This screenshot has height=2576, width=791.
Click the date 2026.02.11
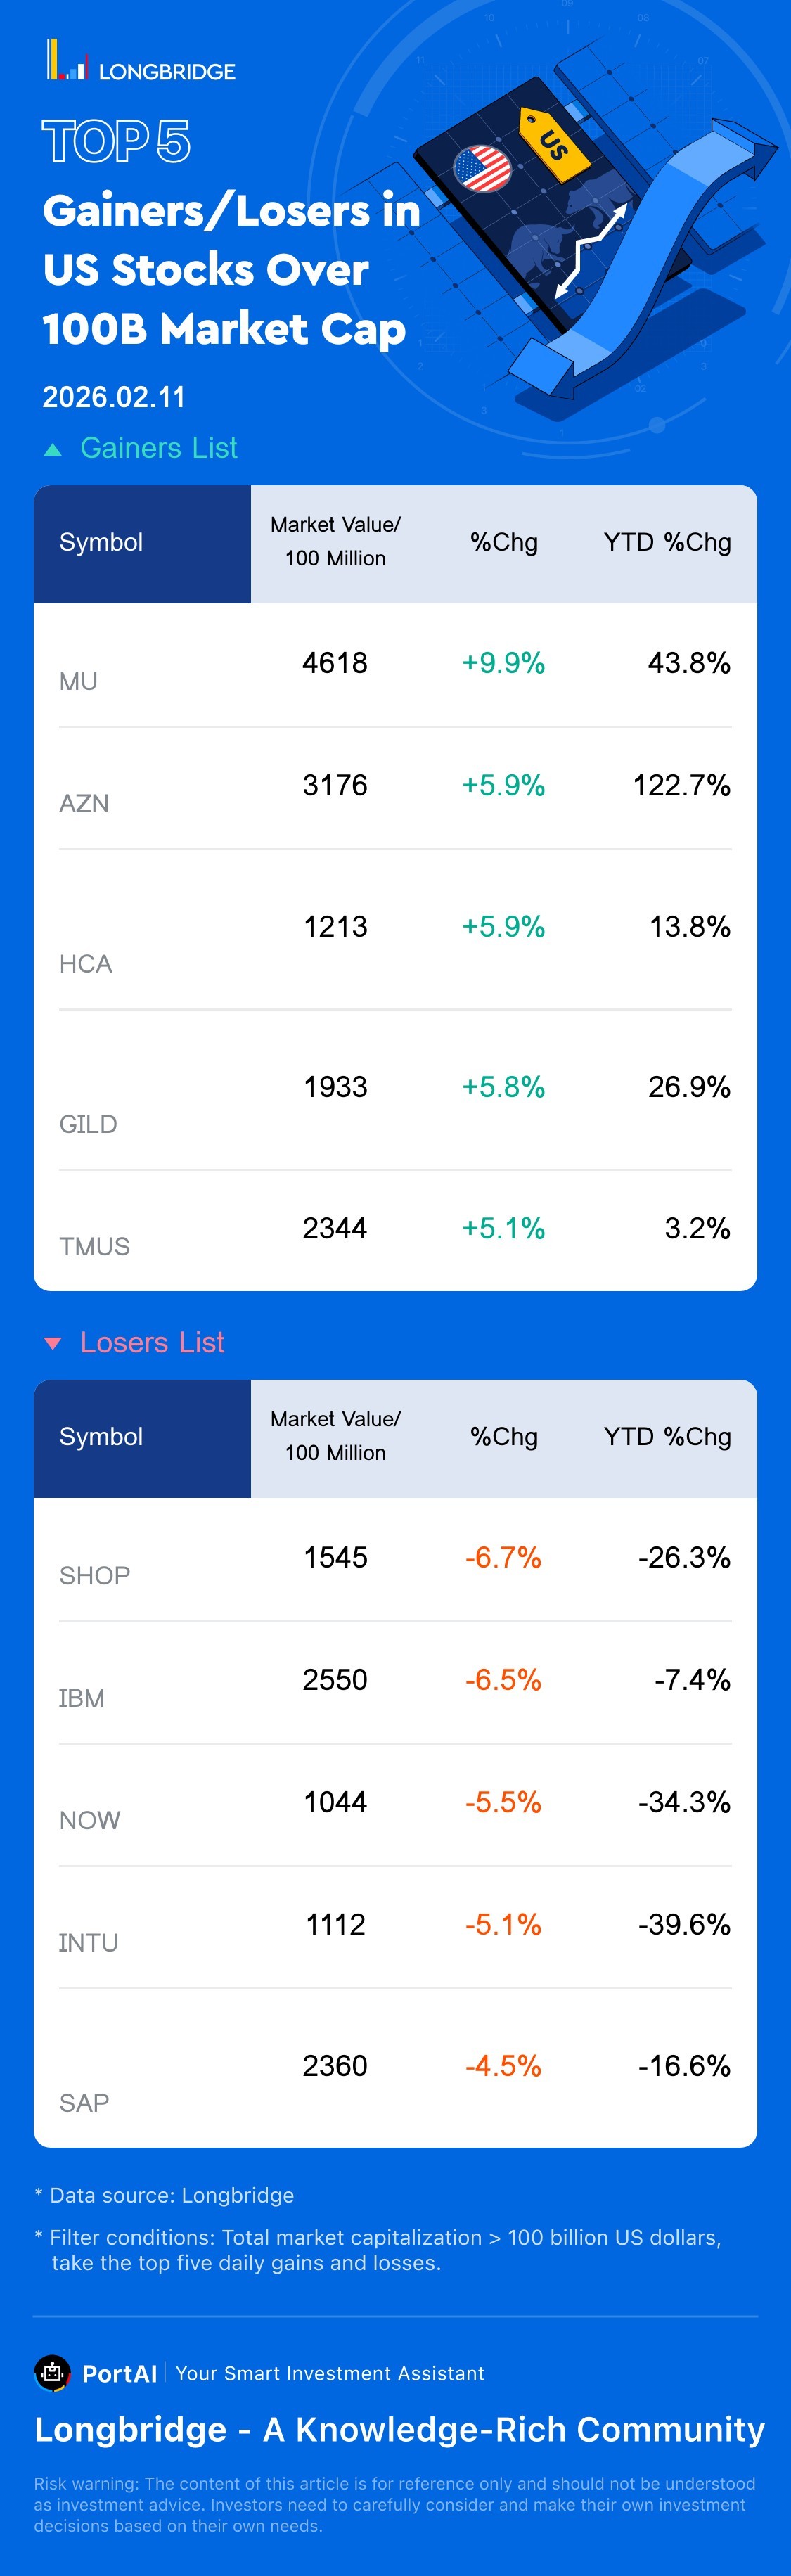114,397
